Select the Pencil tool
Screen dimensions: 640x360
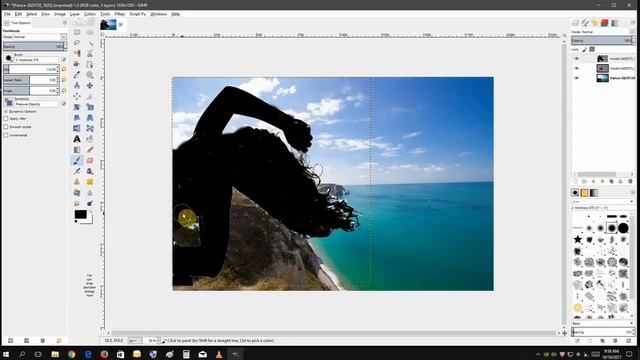coord(90,150)
